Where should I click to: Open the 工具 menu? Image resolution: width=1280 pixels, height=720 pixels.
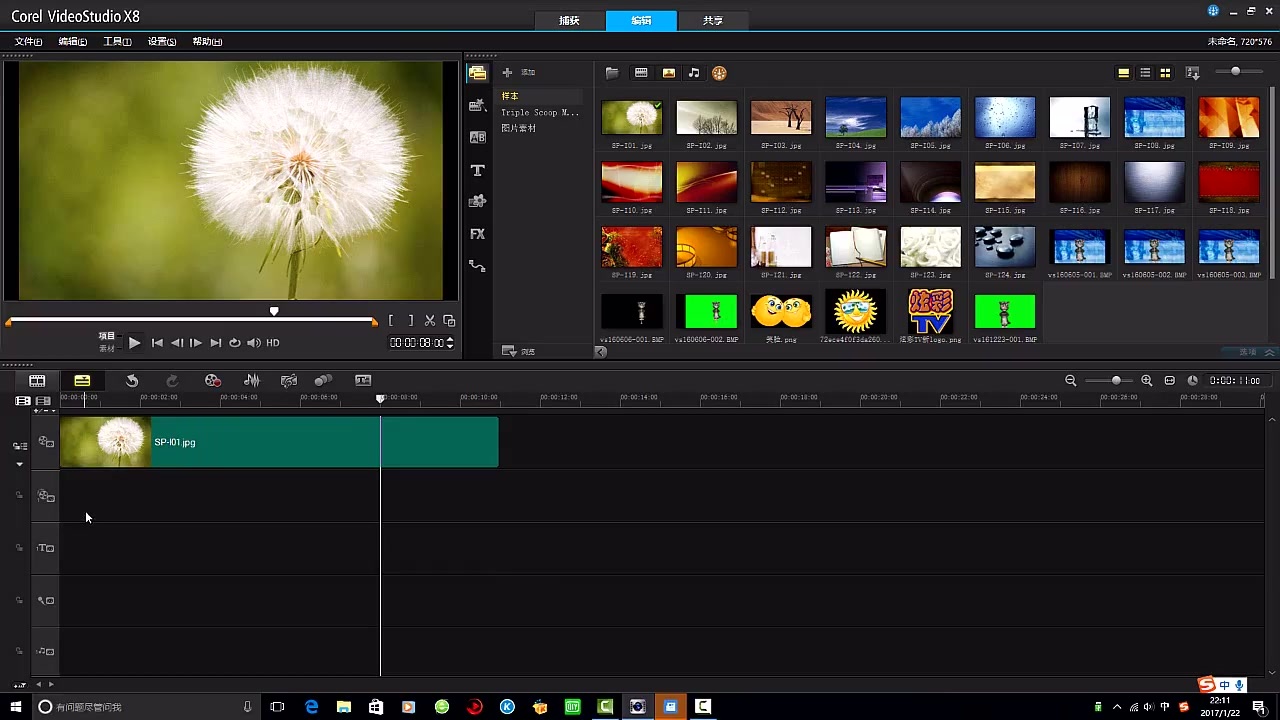click(x=117, y=41)
